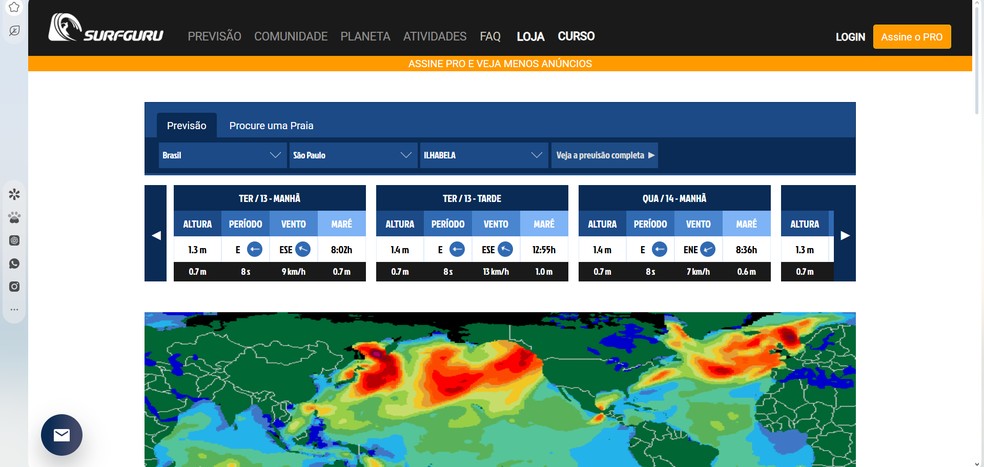
Task: Click the Assine o PRO button
Action: 912,37
